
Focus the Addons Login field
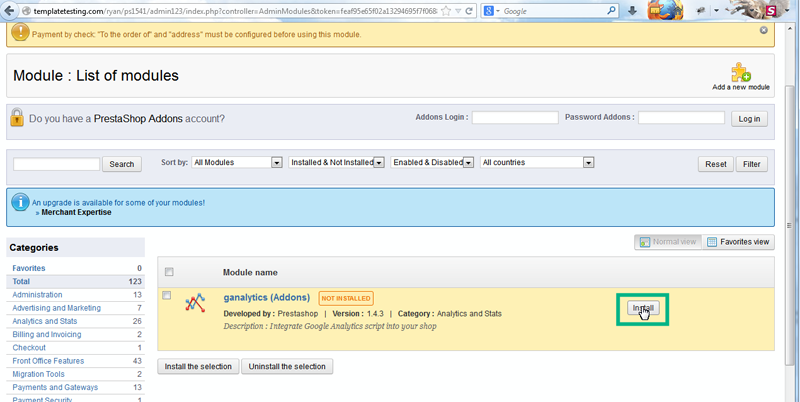[x=515, y=117]
